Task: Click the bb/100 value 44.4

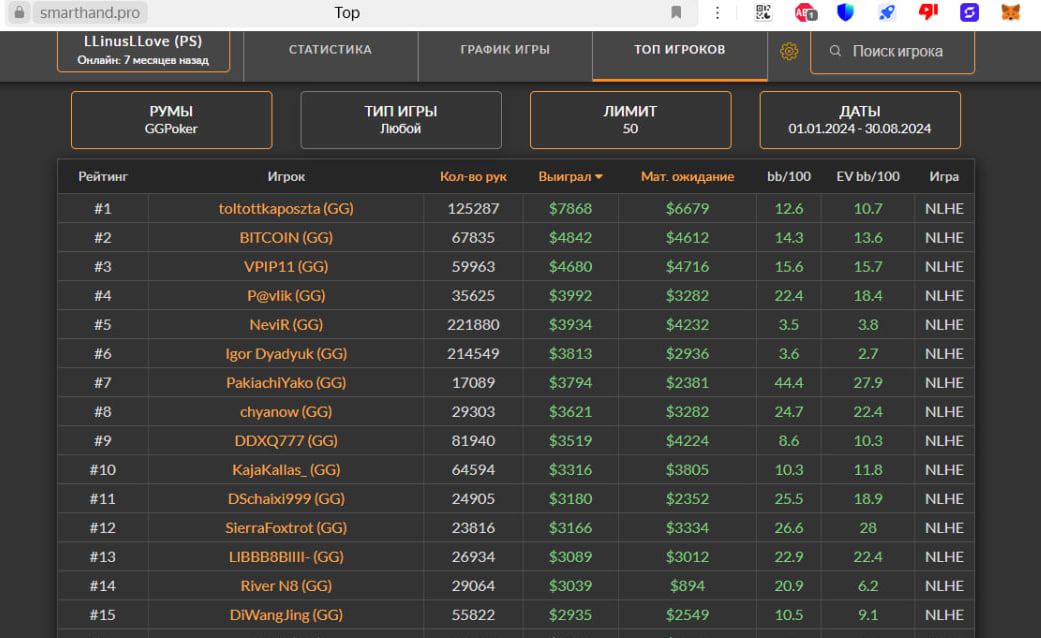Action: tap(789, 383)
